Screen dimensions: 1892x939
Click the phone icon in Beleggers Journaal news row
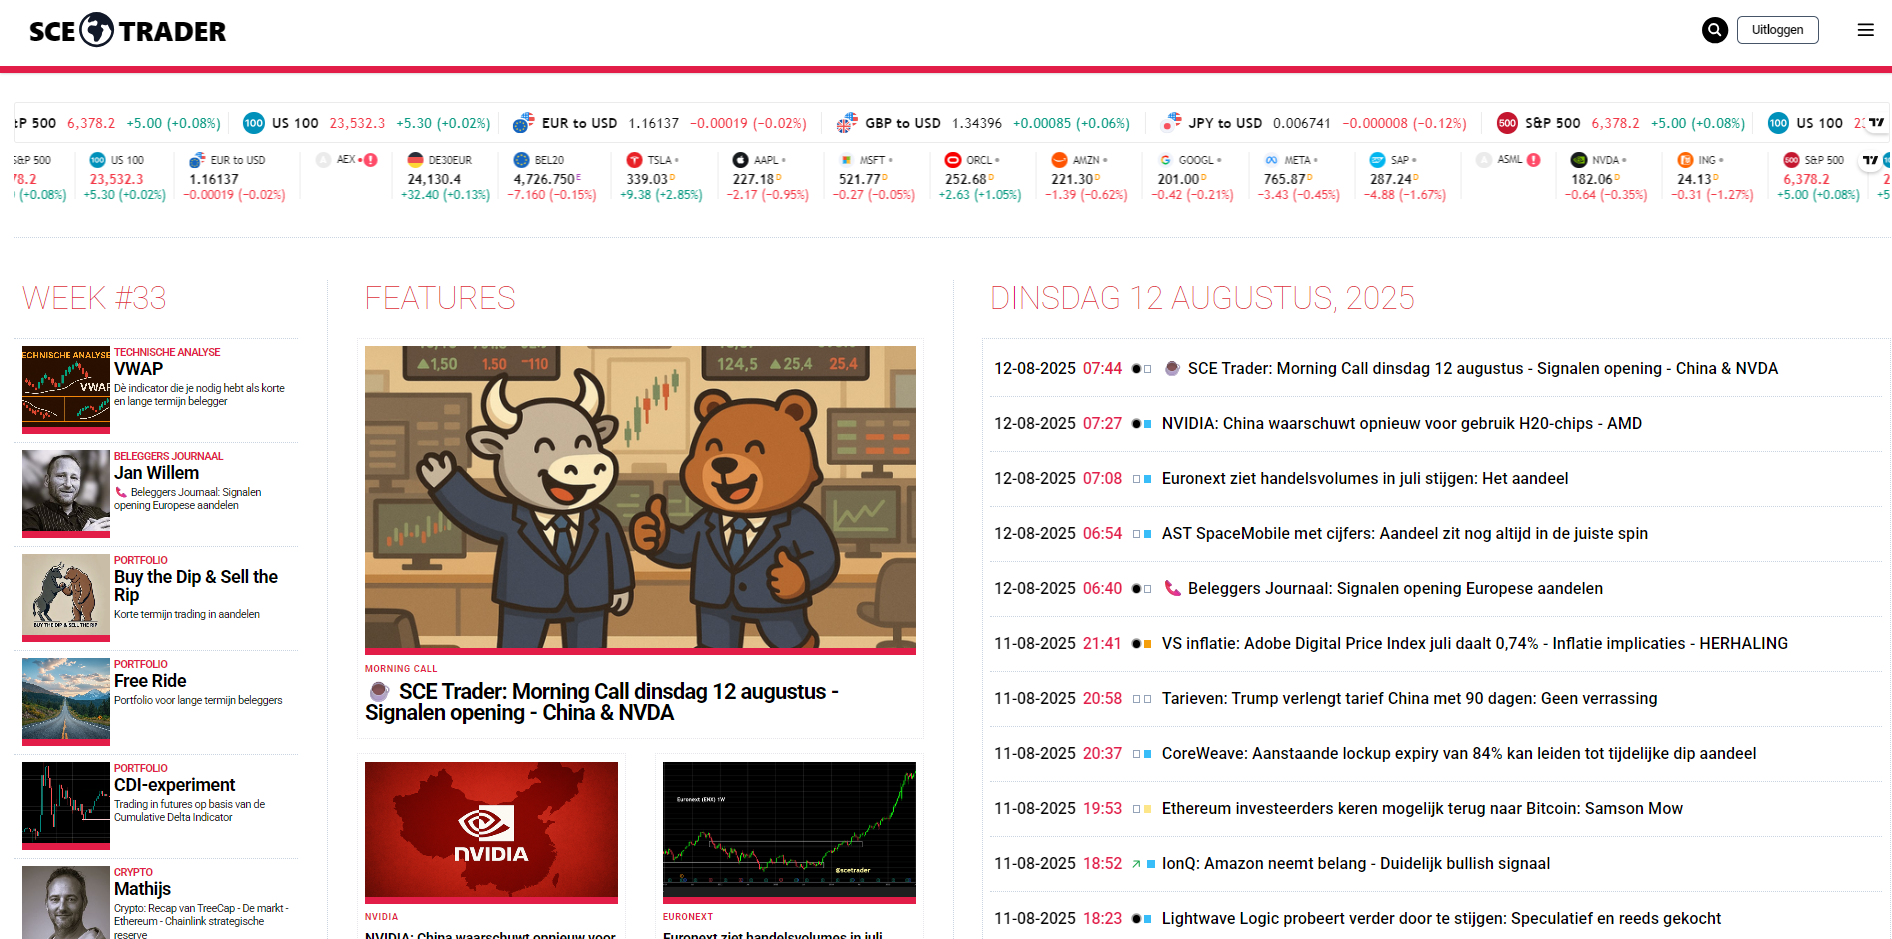coord(1173,588)
